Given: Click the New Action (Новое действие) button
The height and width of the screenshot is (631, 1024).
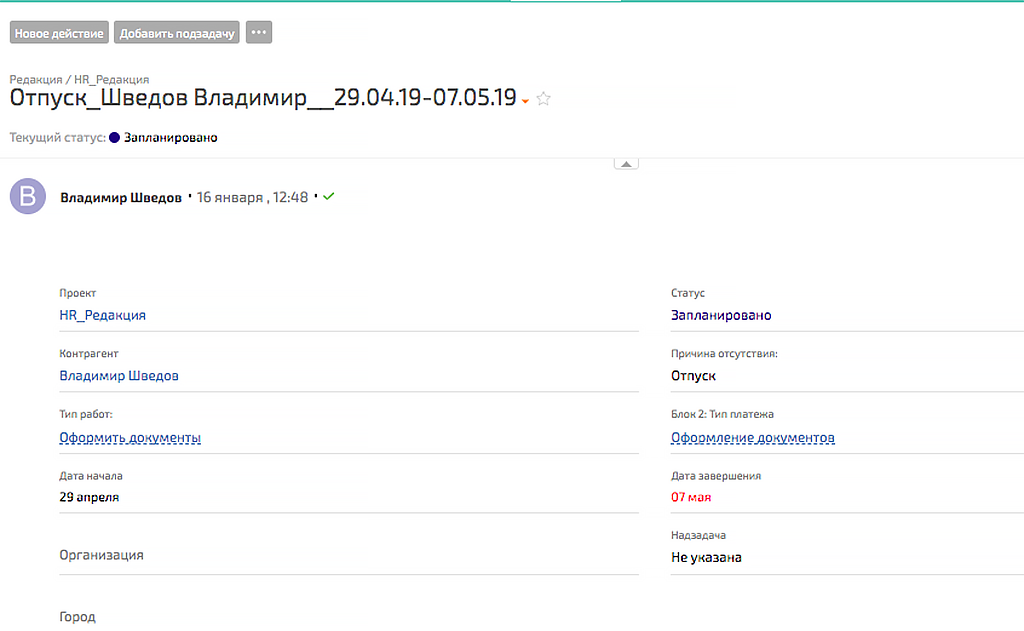Looking at the screenshot, I should [x=59, y=33].
